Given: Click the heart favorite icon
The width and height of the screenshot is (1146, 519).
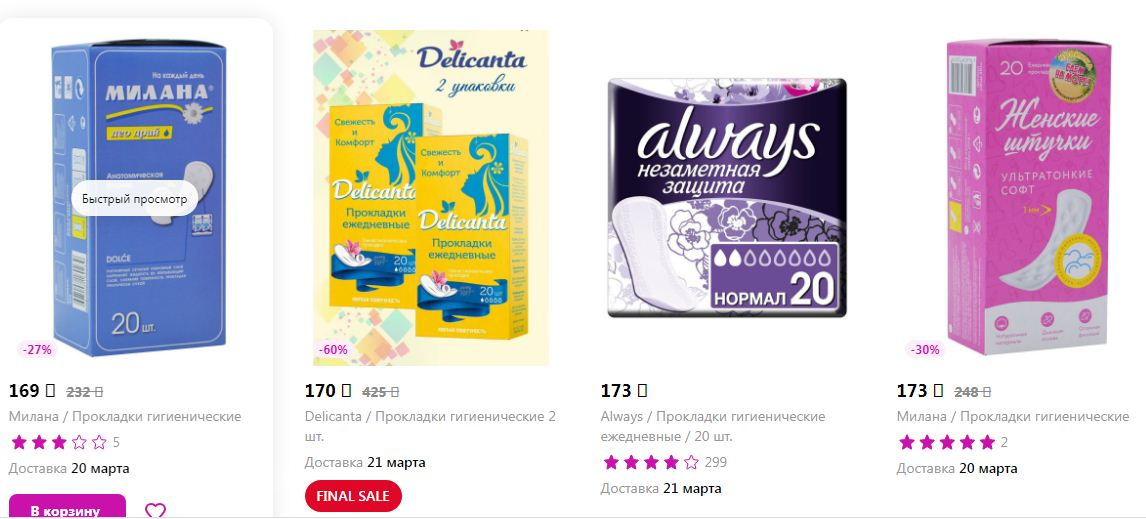Looking at the screenshot, I should click(x=155, y=510).
